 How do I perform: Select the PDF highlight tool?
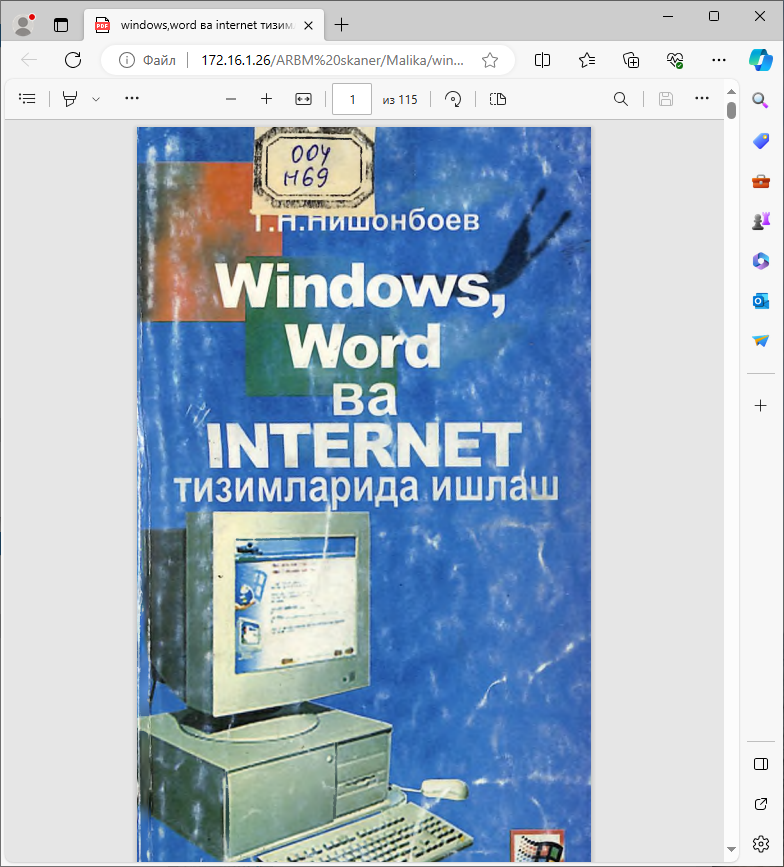(x=70, y=99)
